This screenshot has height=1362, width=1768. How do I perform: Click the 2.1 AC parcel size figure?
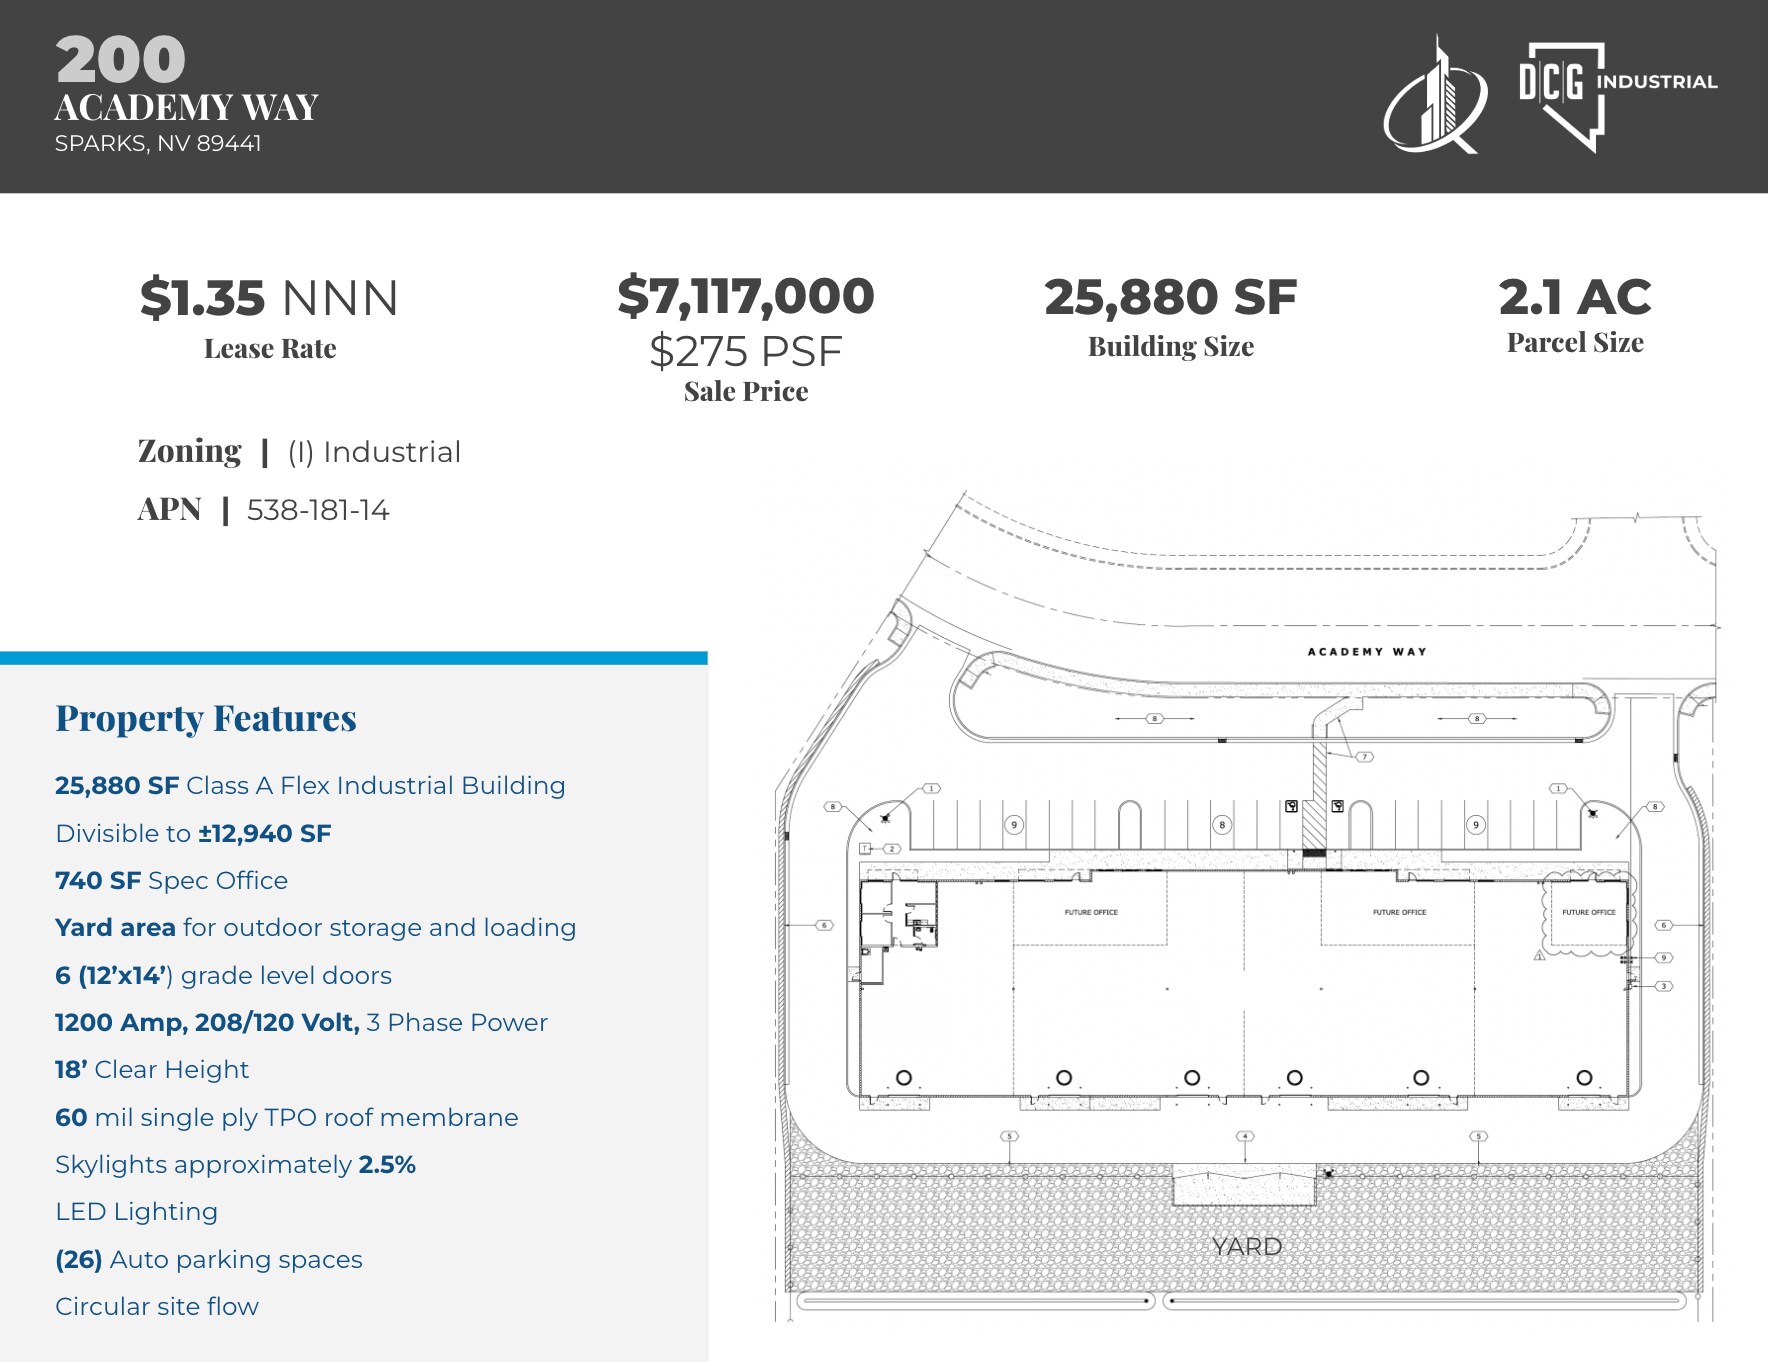pos(1575,295)
